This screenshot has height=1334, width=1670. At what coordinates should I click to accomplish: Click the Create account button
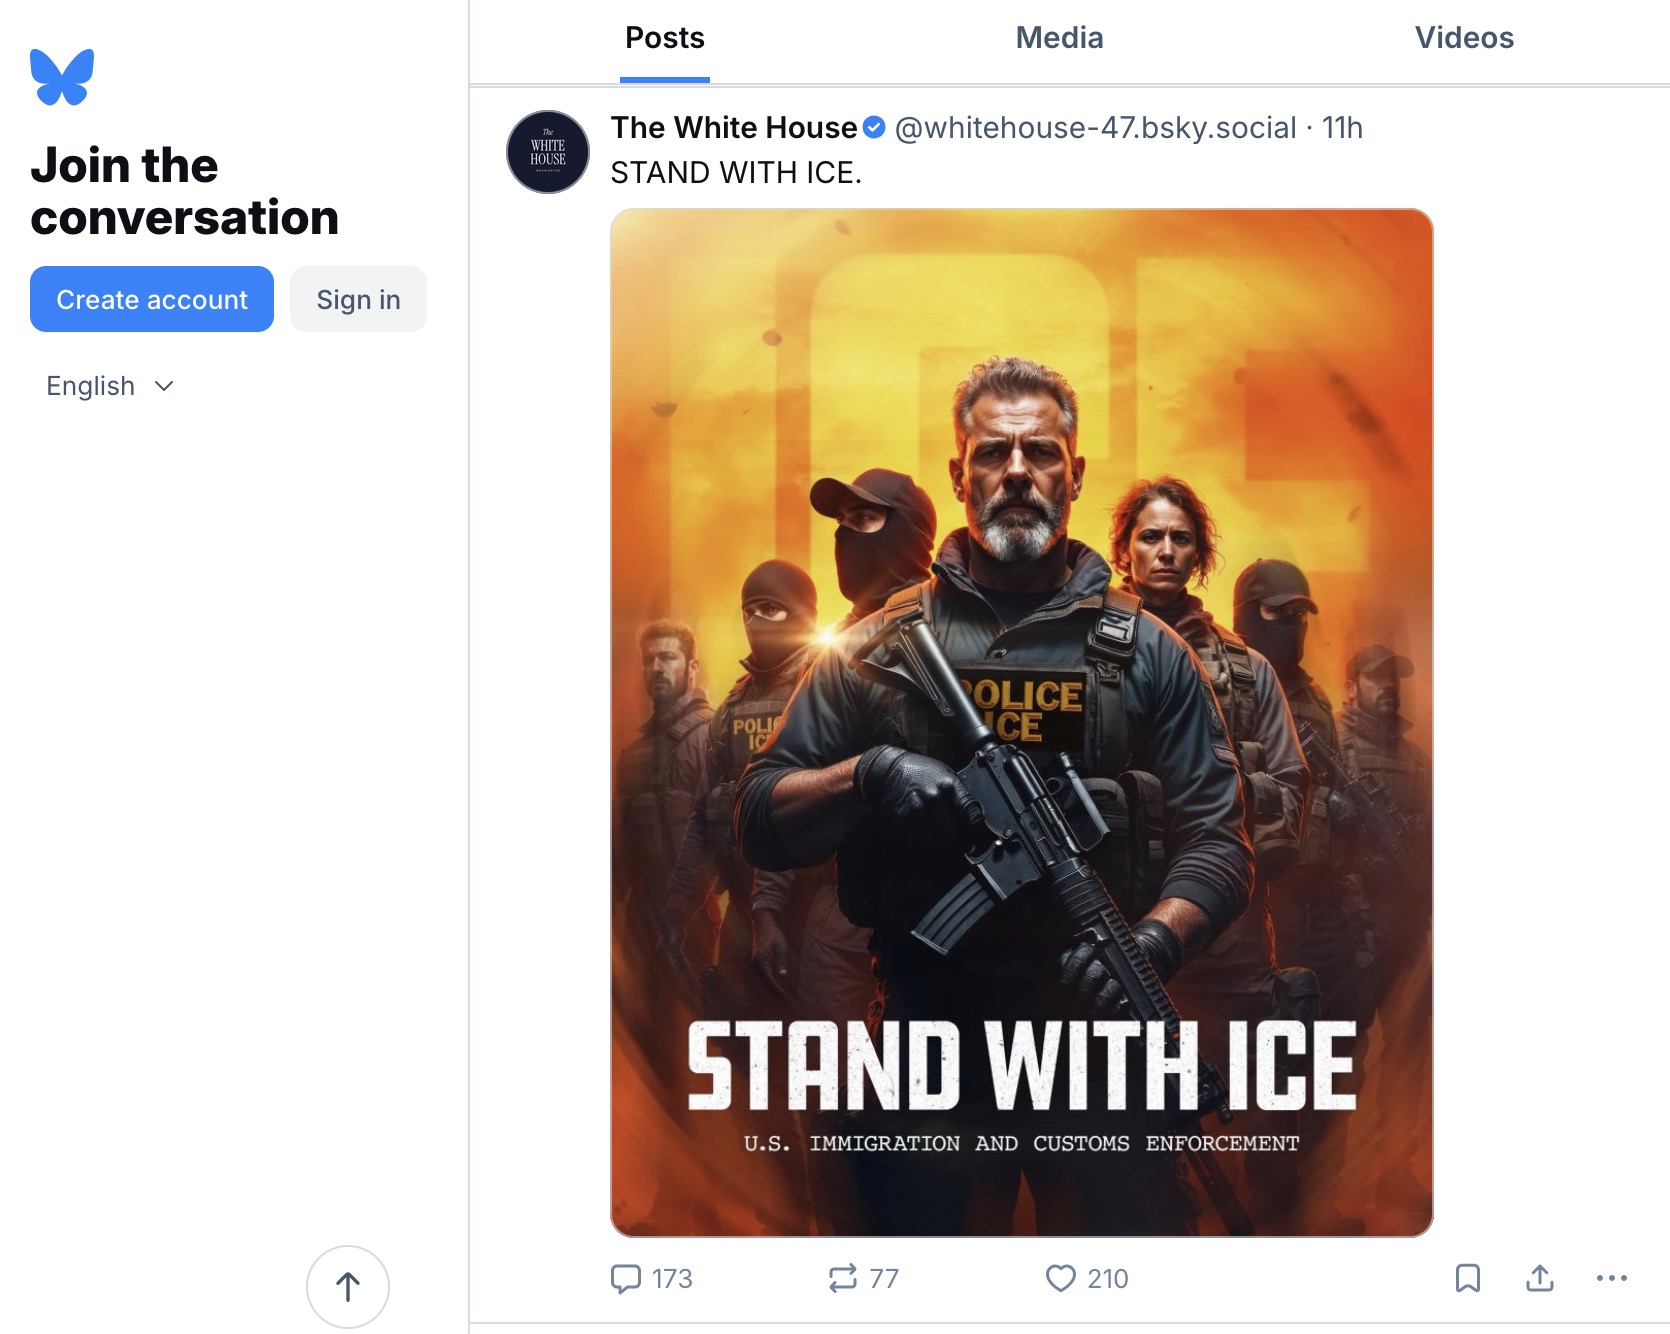tap(152, 299)
